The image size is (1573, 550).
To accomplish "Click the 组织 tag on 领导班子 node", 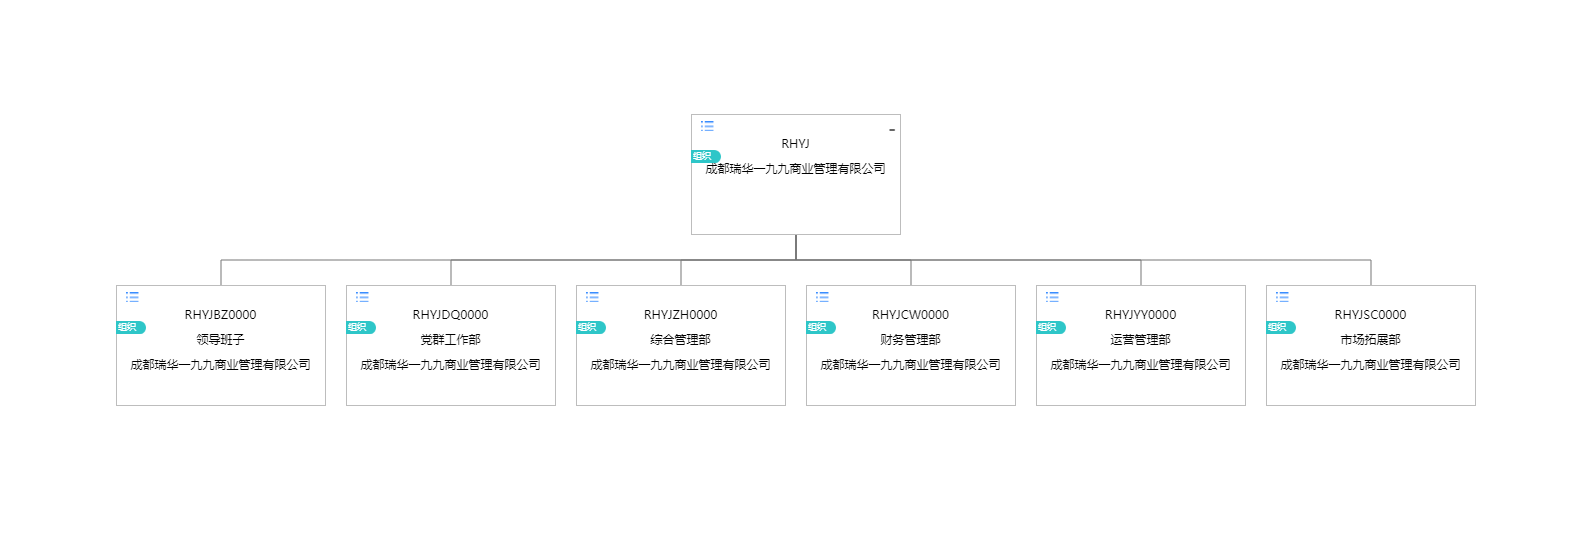I will coord(129,327).
